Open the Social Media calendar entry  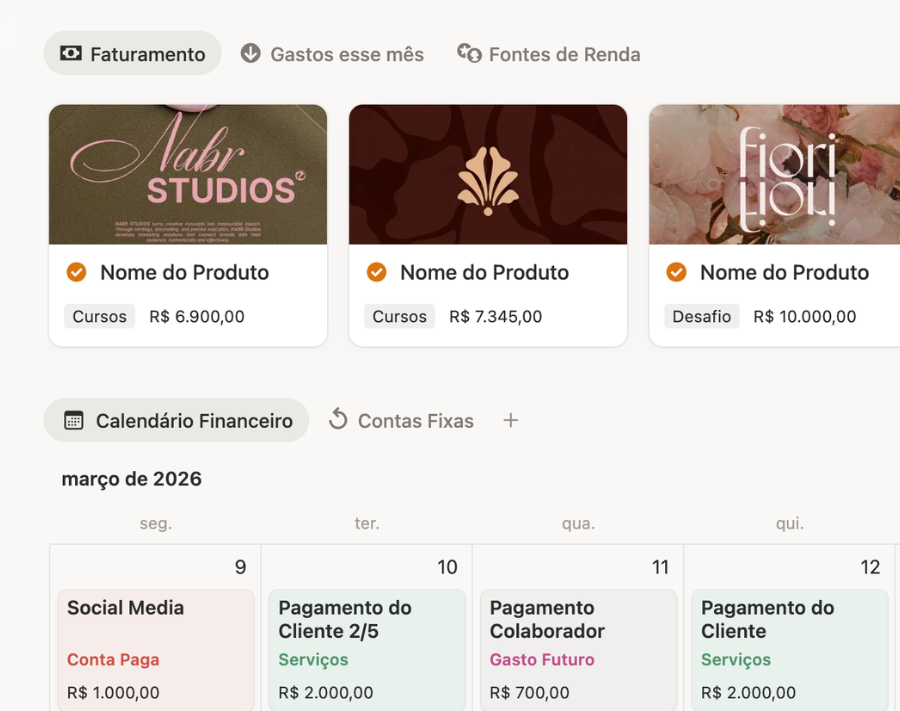pyautogui.click(x=125, y=607)
